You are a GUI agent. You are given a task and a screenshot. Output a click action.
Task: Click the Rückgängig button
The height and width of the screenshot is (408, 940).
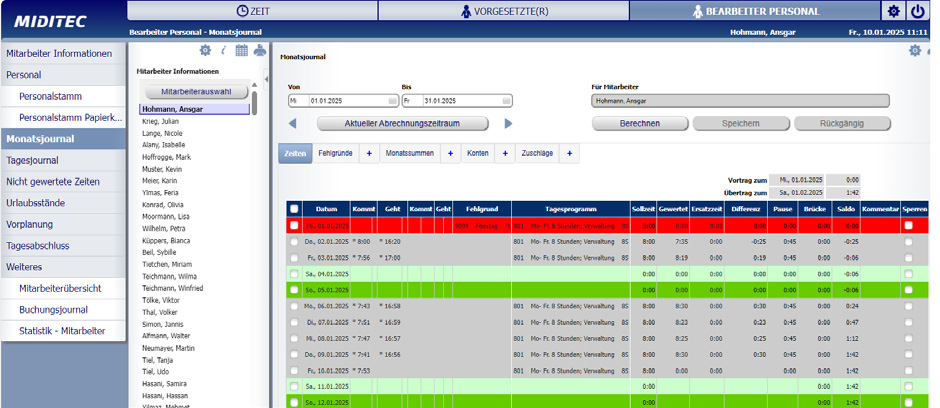842,123
